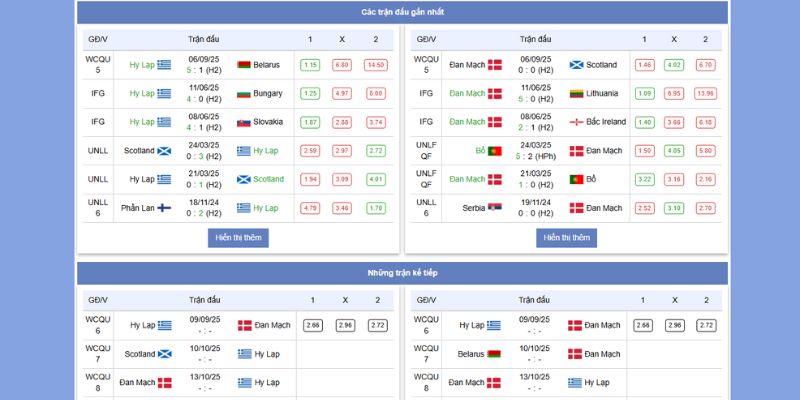Click the Portugal flag in the 24/03/25 UNLF QF match
The width and height of the screenshot is (800, 400).
tap(494, 151)
